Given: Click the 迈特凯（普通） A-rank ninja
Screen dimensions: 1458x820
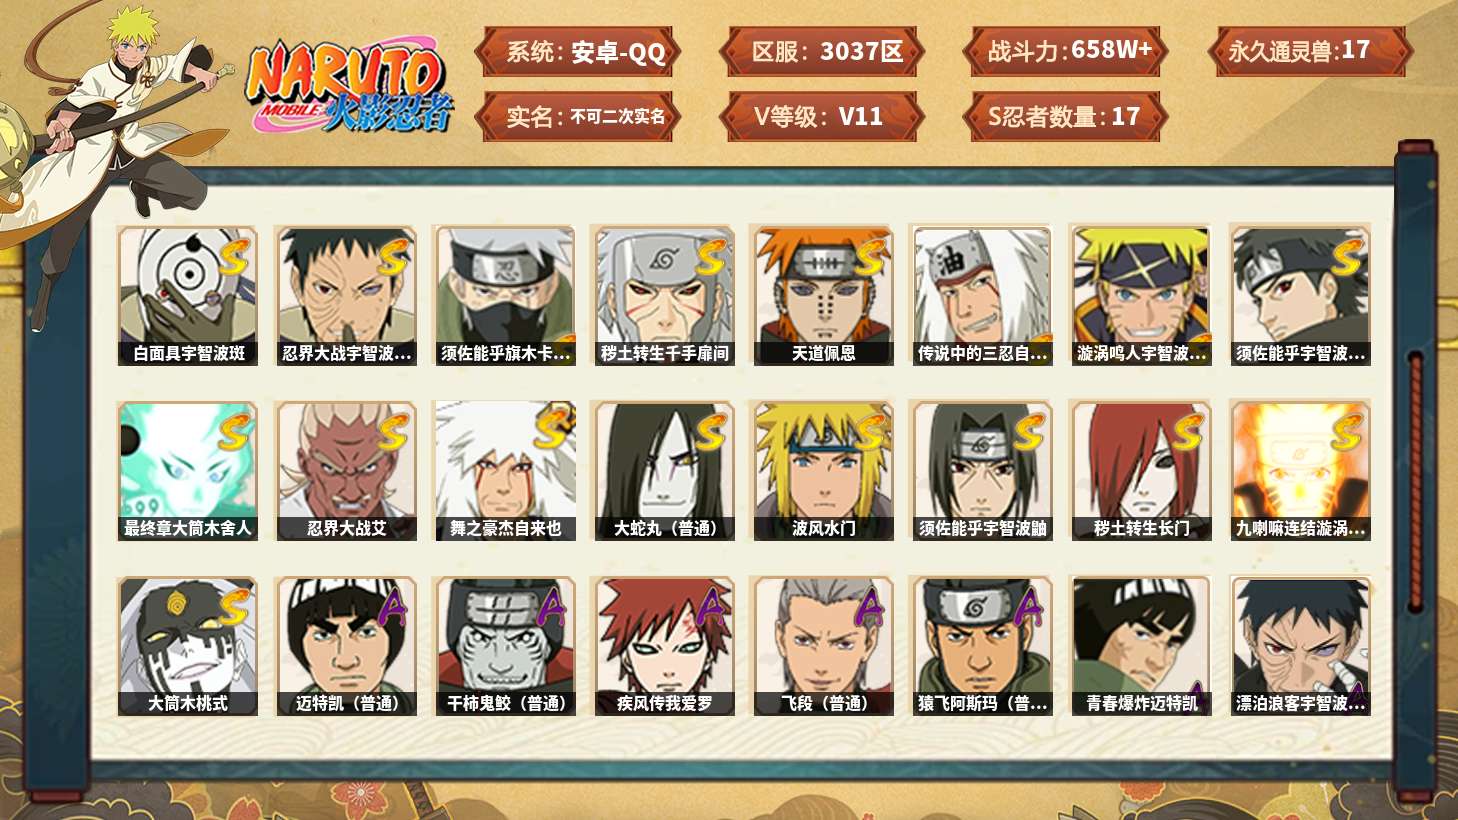Looking at the screenshot, I should pos(346,646).
